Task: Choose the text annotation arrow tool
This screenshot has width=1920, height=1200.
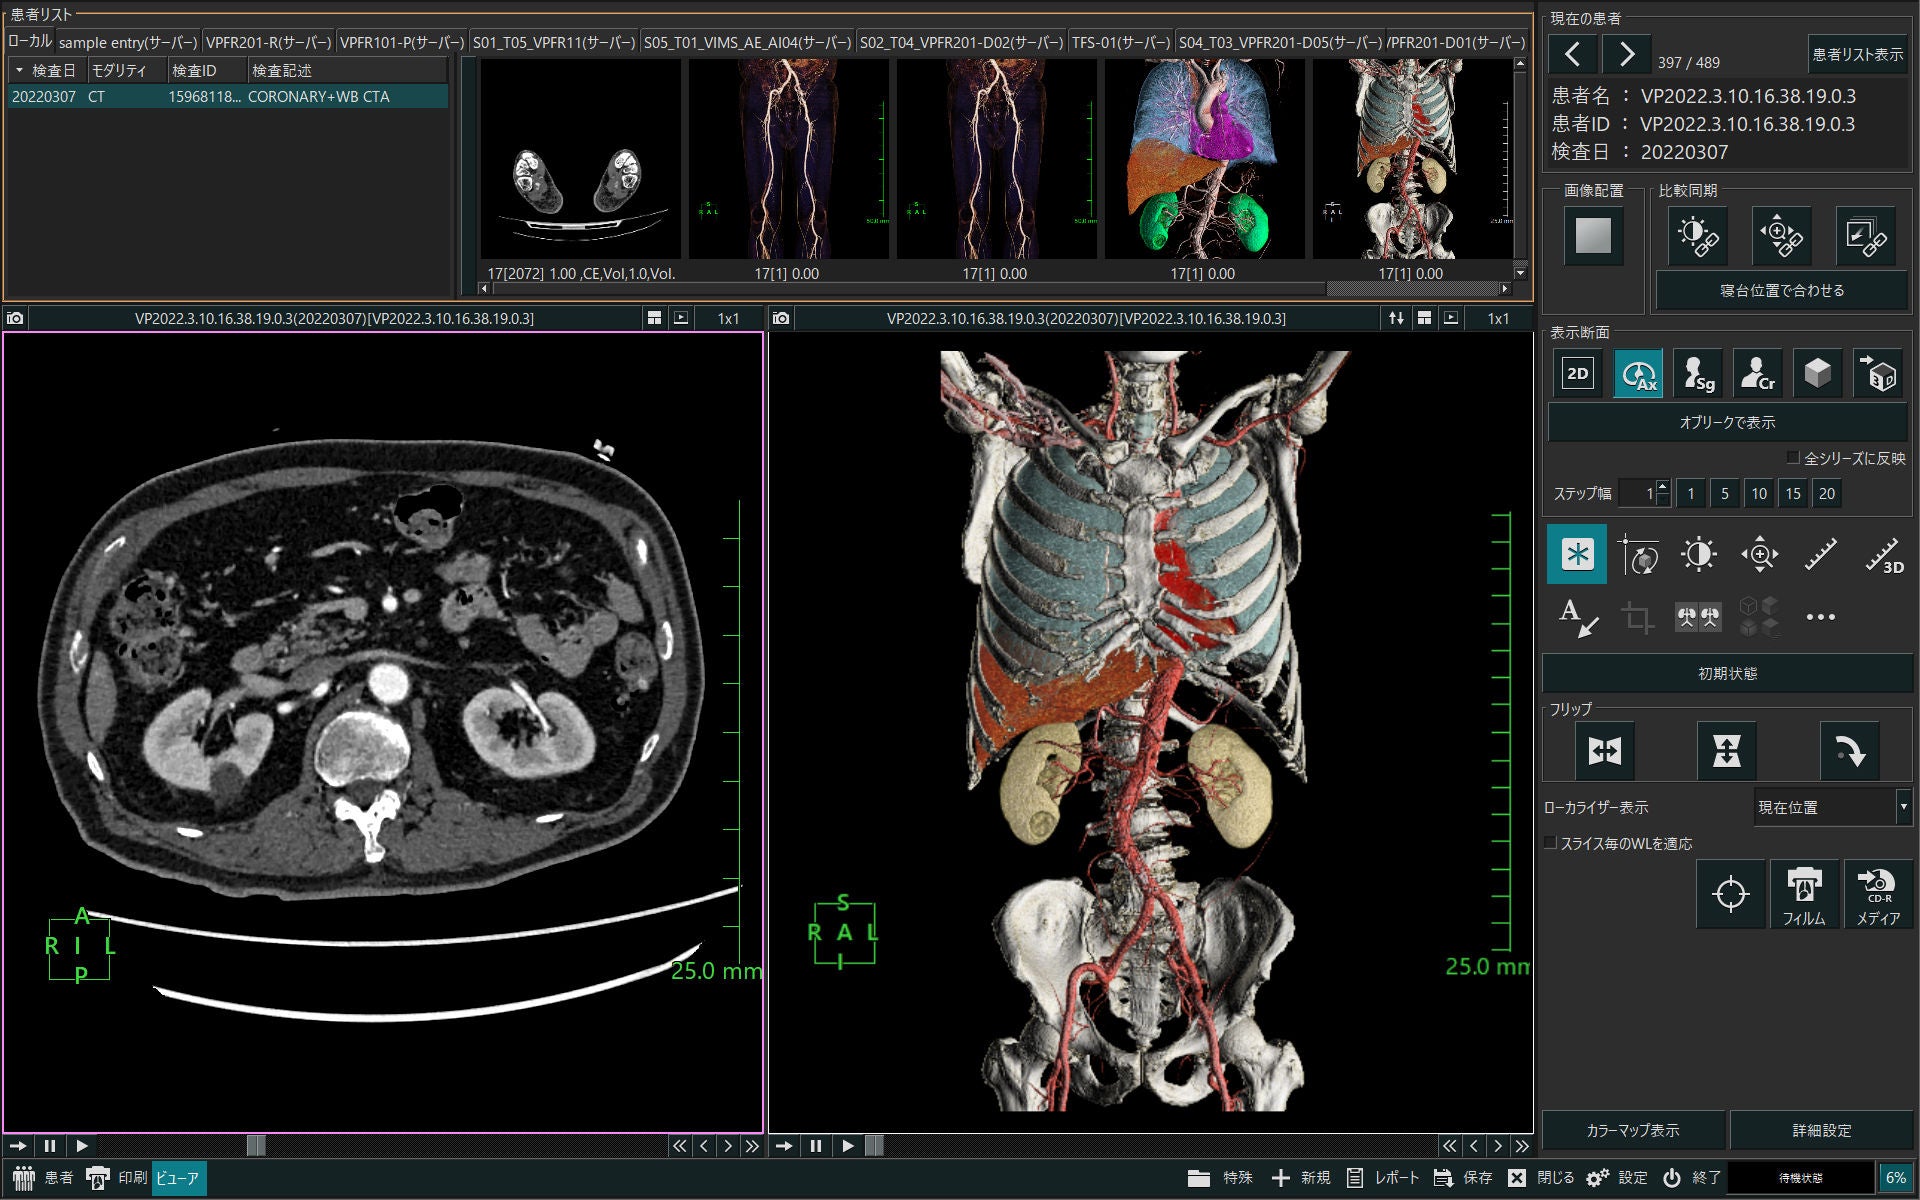Action: coord(1577,616)
